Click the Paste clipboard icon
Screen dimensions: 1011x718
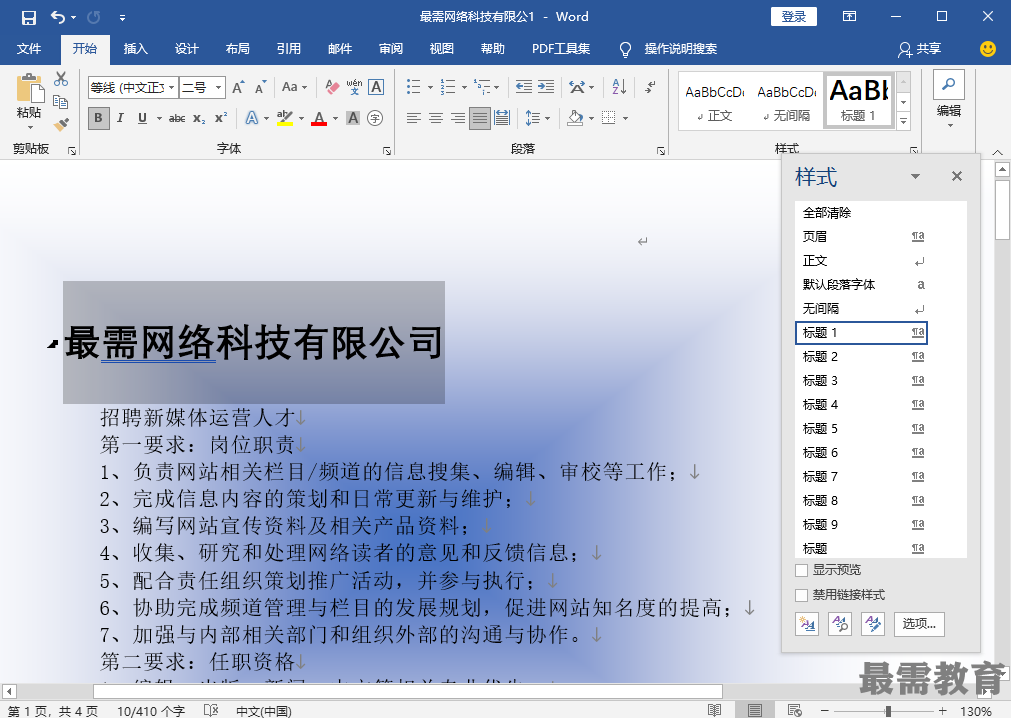[29, 88]
